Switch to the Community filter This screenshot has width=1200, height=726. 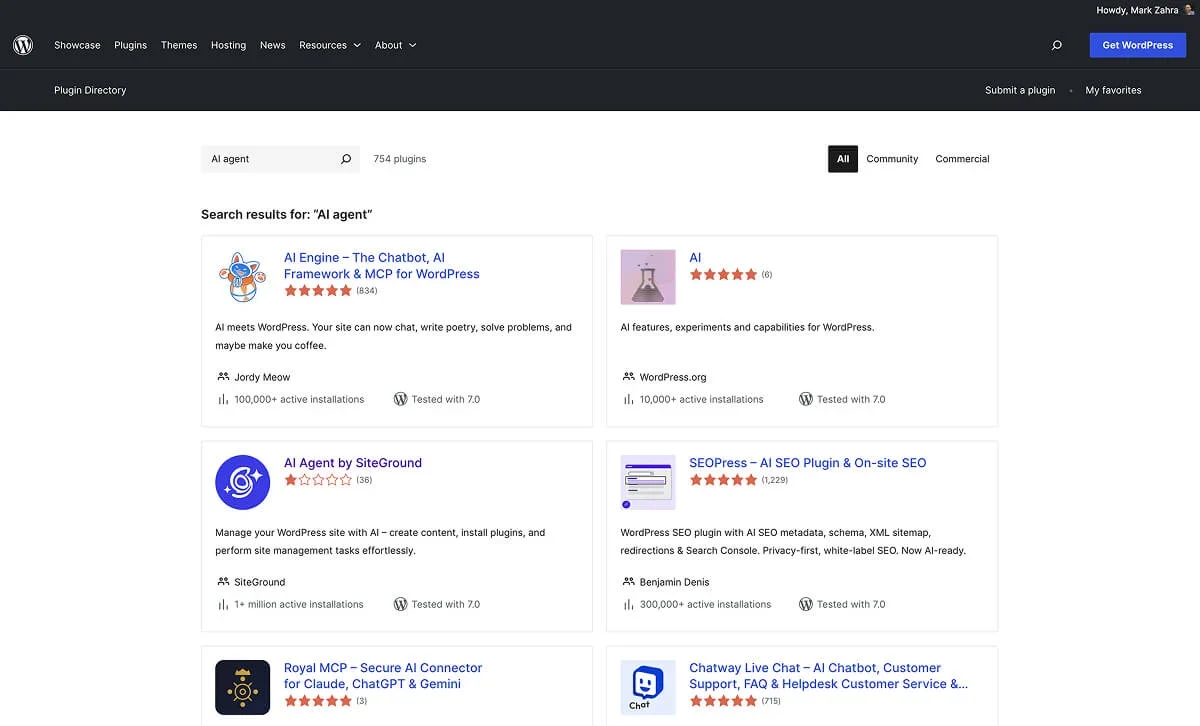point(892,159)
